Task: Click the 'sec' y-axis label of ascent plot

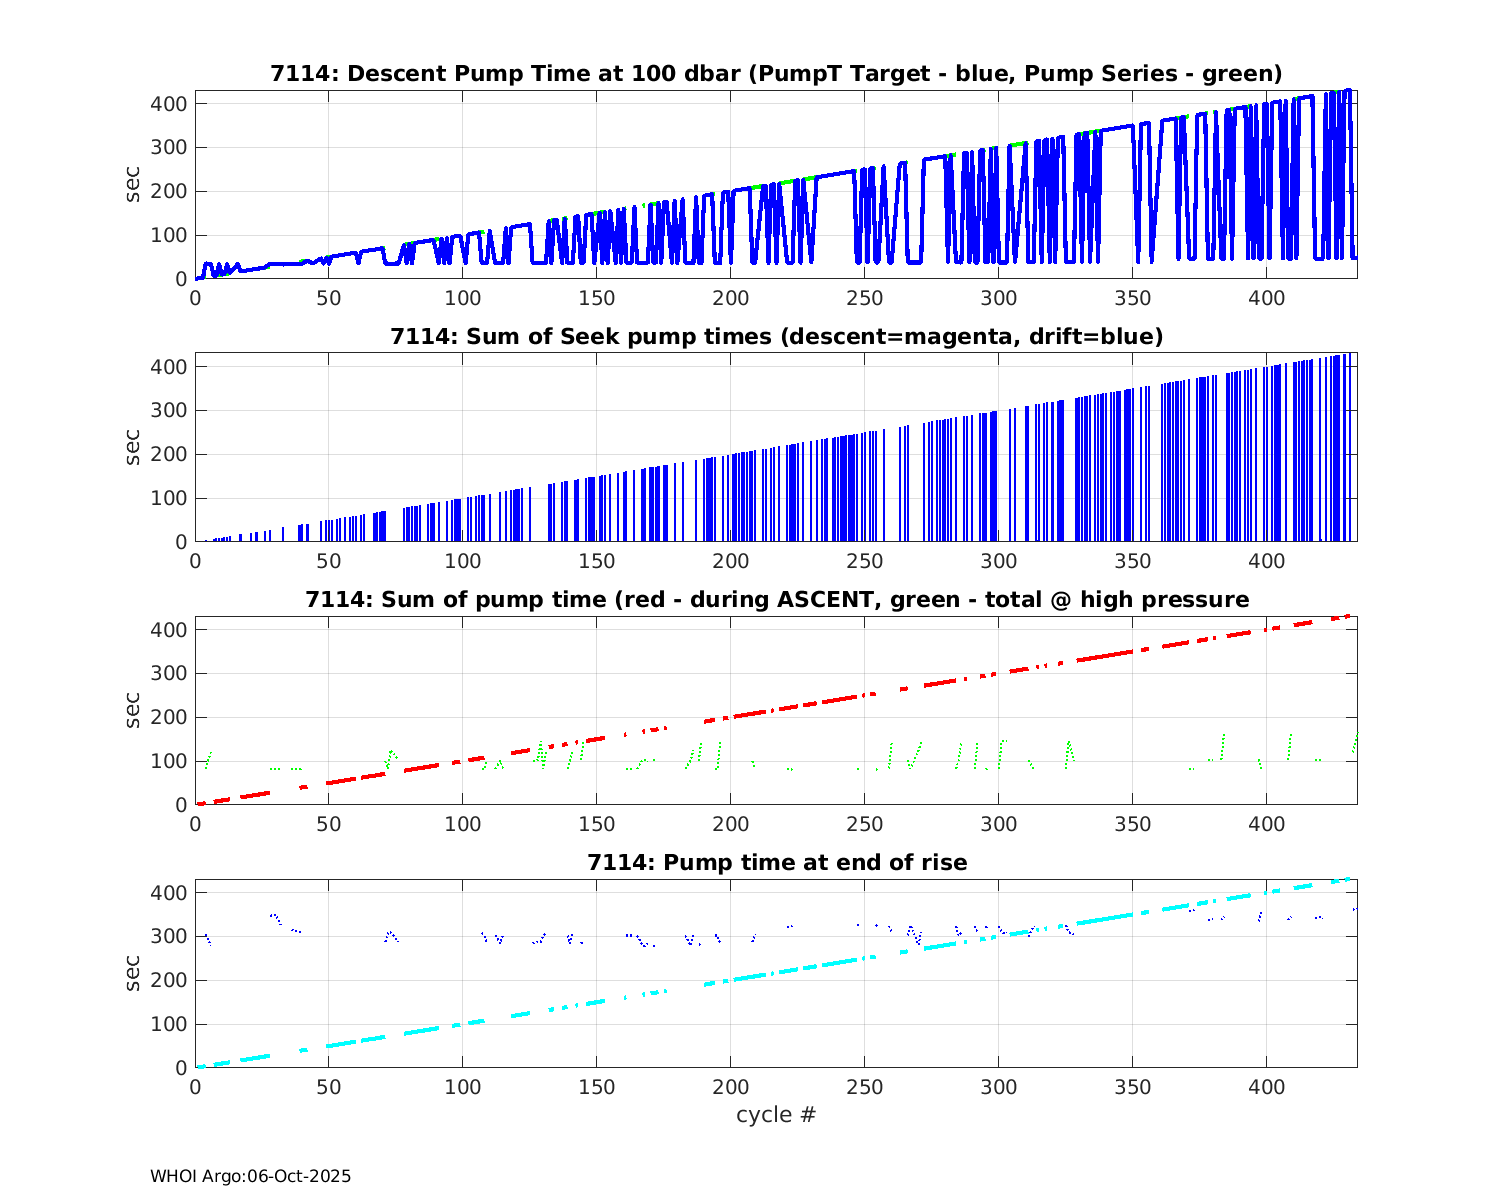Action: 133,711
